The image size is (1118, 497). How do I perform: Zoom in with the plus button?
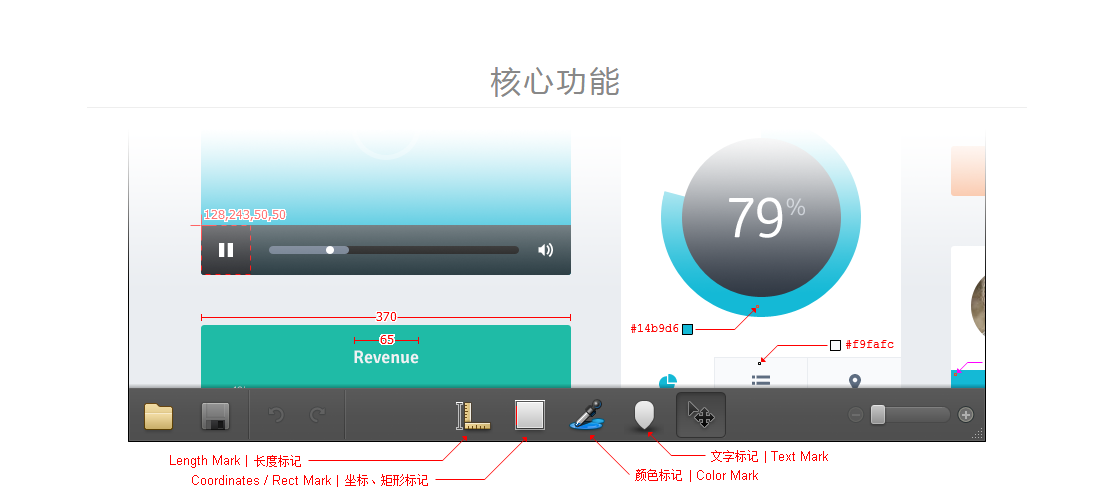coord(965,414)
